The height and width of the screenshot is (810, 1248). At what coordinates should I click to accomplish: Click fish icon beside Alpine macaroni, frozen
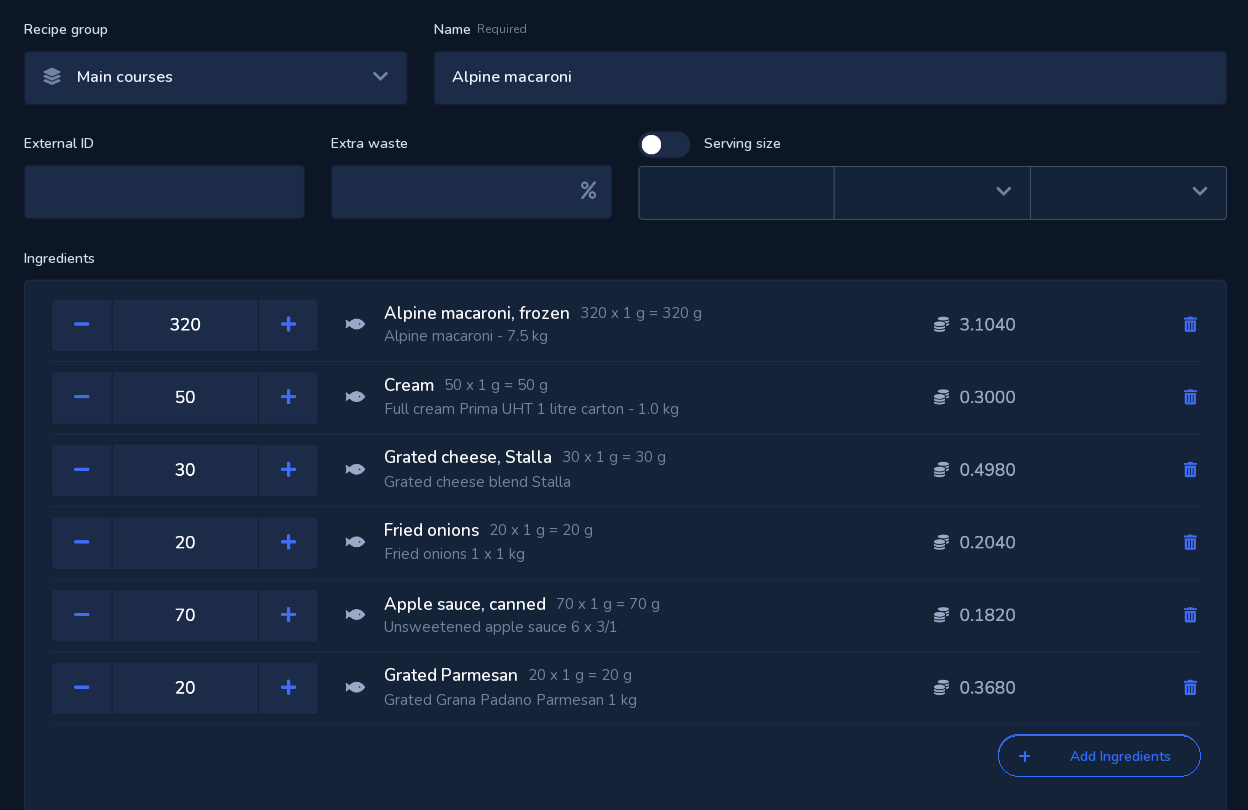click(355, 324)
